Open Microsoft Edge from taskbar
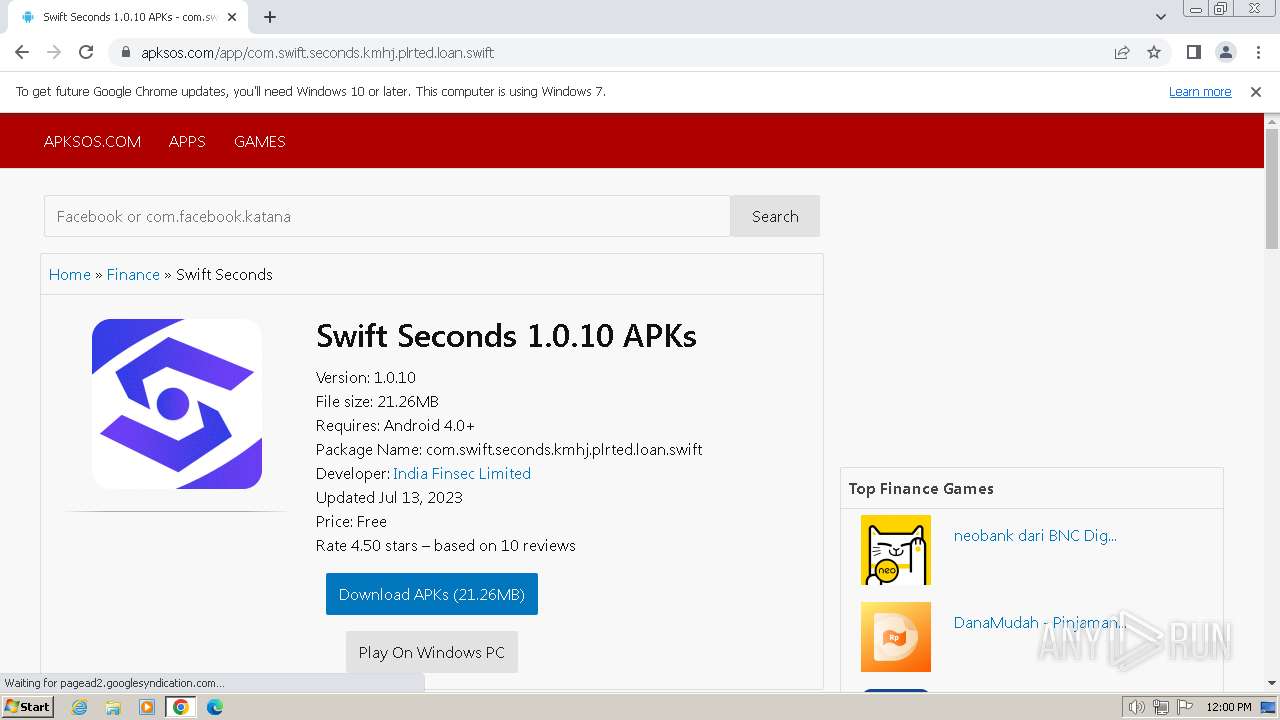Image resolution: width=1280 pixels, height=720 pixels. (215, 707)
